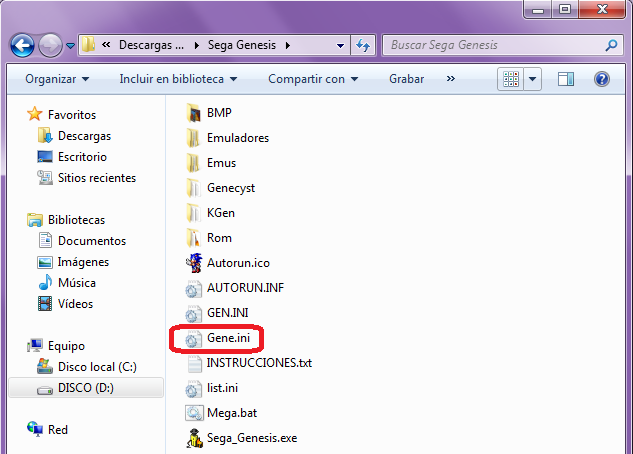Click the Descargas breadcrumb segment

[x=151, y=45]
